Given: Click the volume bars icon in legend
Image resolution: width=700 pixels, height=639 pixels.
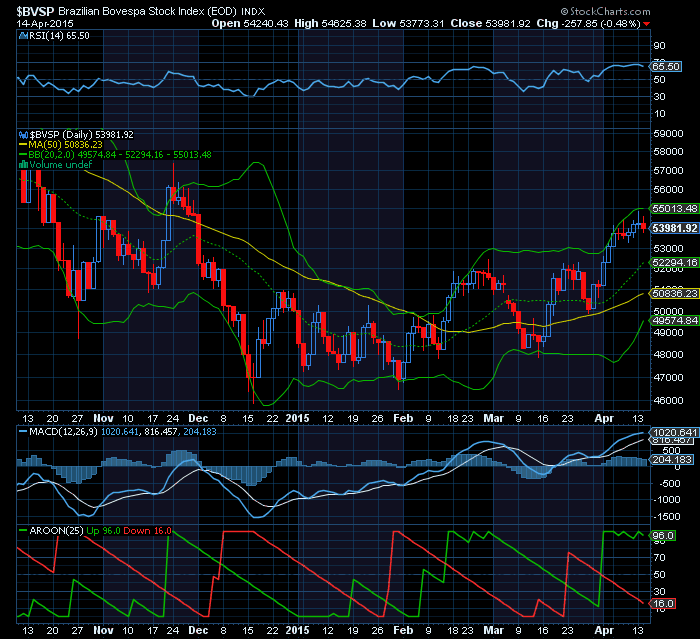Looking at the screenshot, I should pos(24,165).
